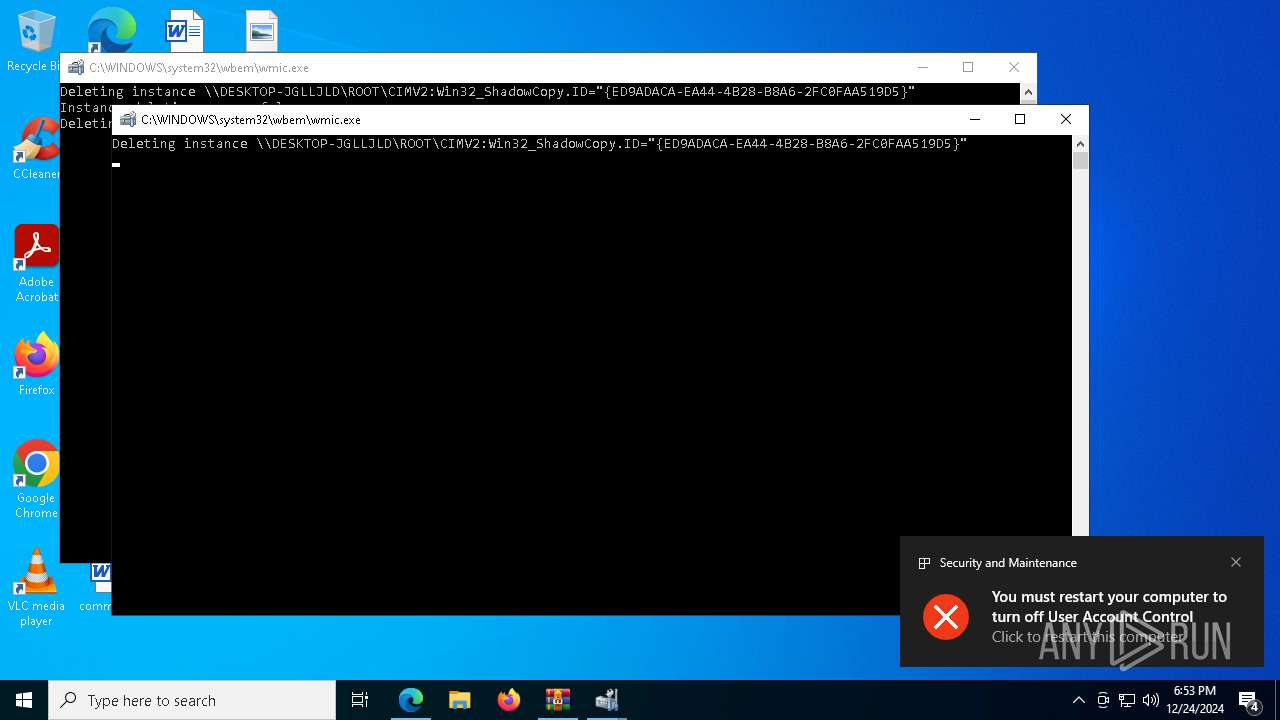Viewport: 1280px width, 720px height.
Task: Close the front wmic.exe console window
Action: pyautogui.click(x=1066, y=119)
